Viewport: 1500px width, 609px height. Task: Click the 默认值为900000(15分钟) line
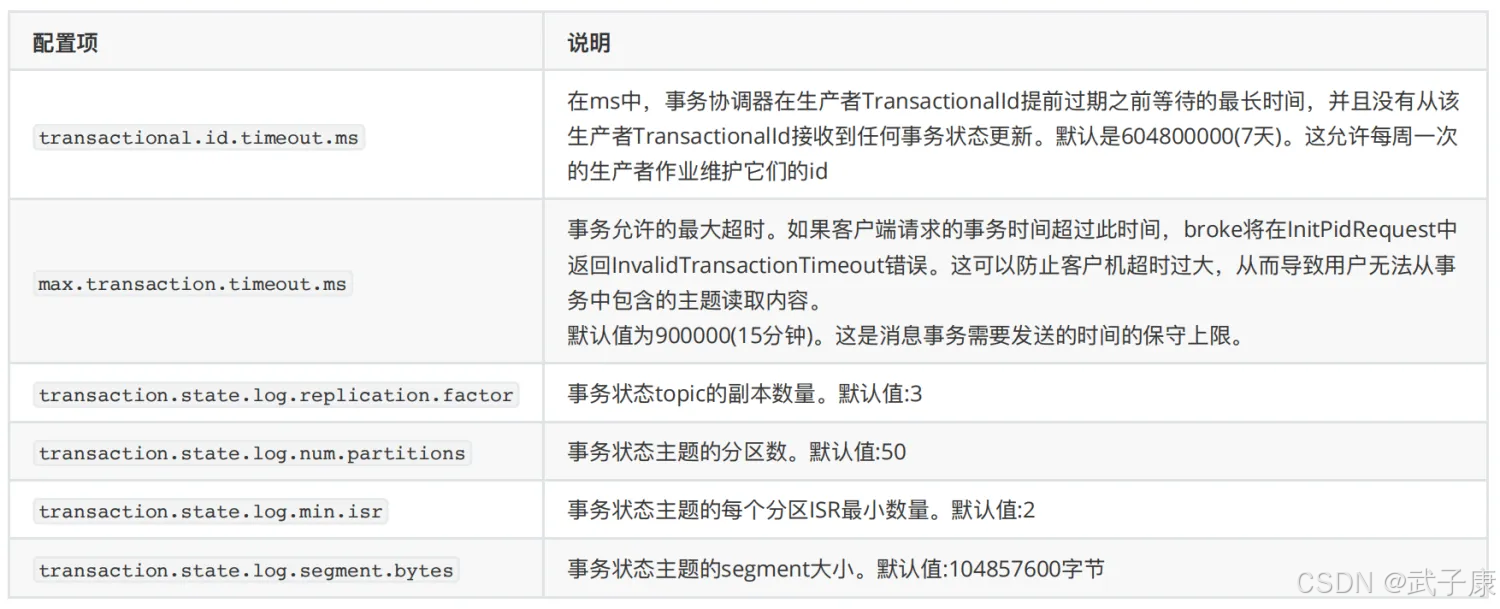906,336
